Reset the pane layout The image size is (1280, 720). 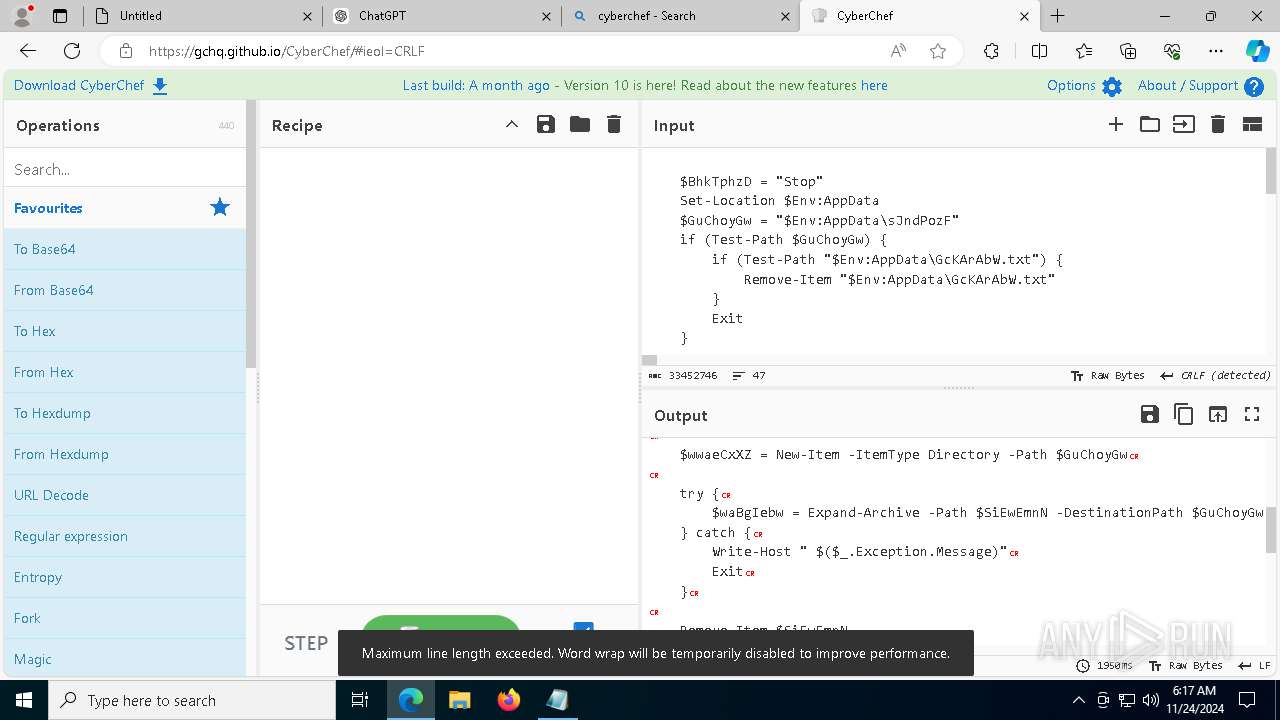tap(1252, 125)
